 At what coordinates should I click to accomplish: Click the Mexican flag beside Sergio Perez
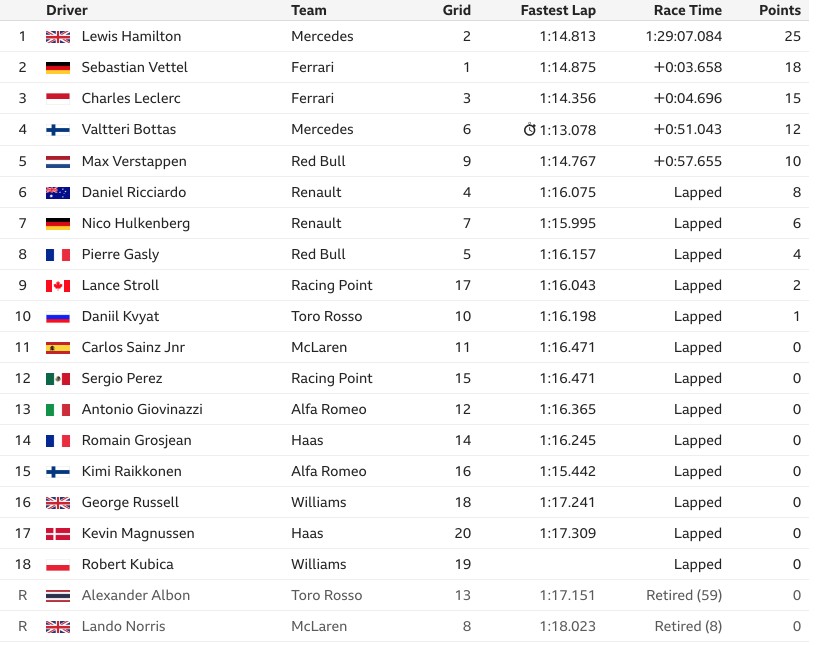click(x=58, y=378)
